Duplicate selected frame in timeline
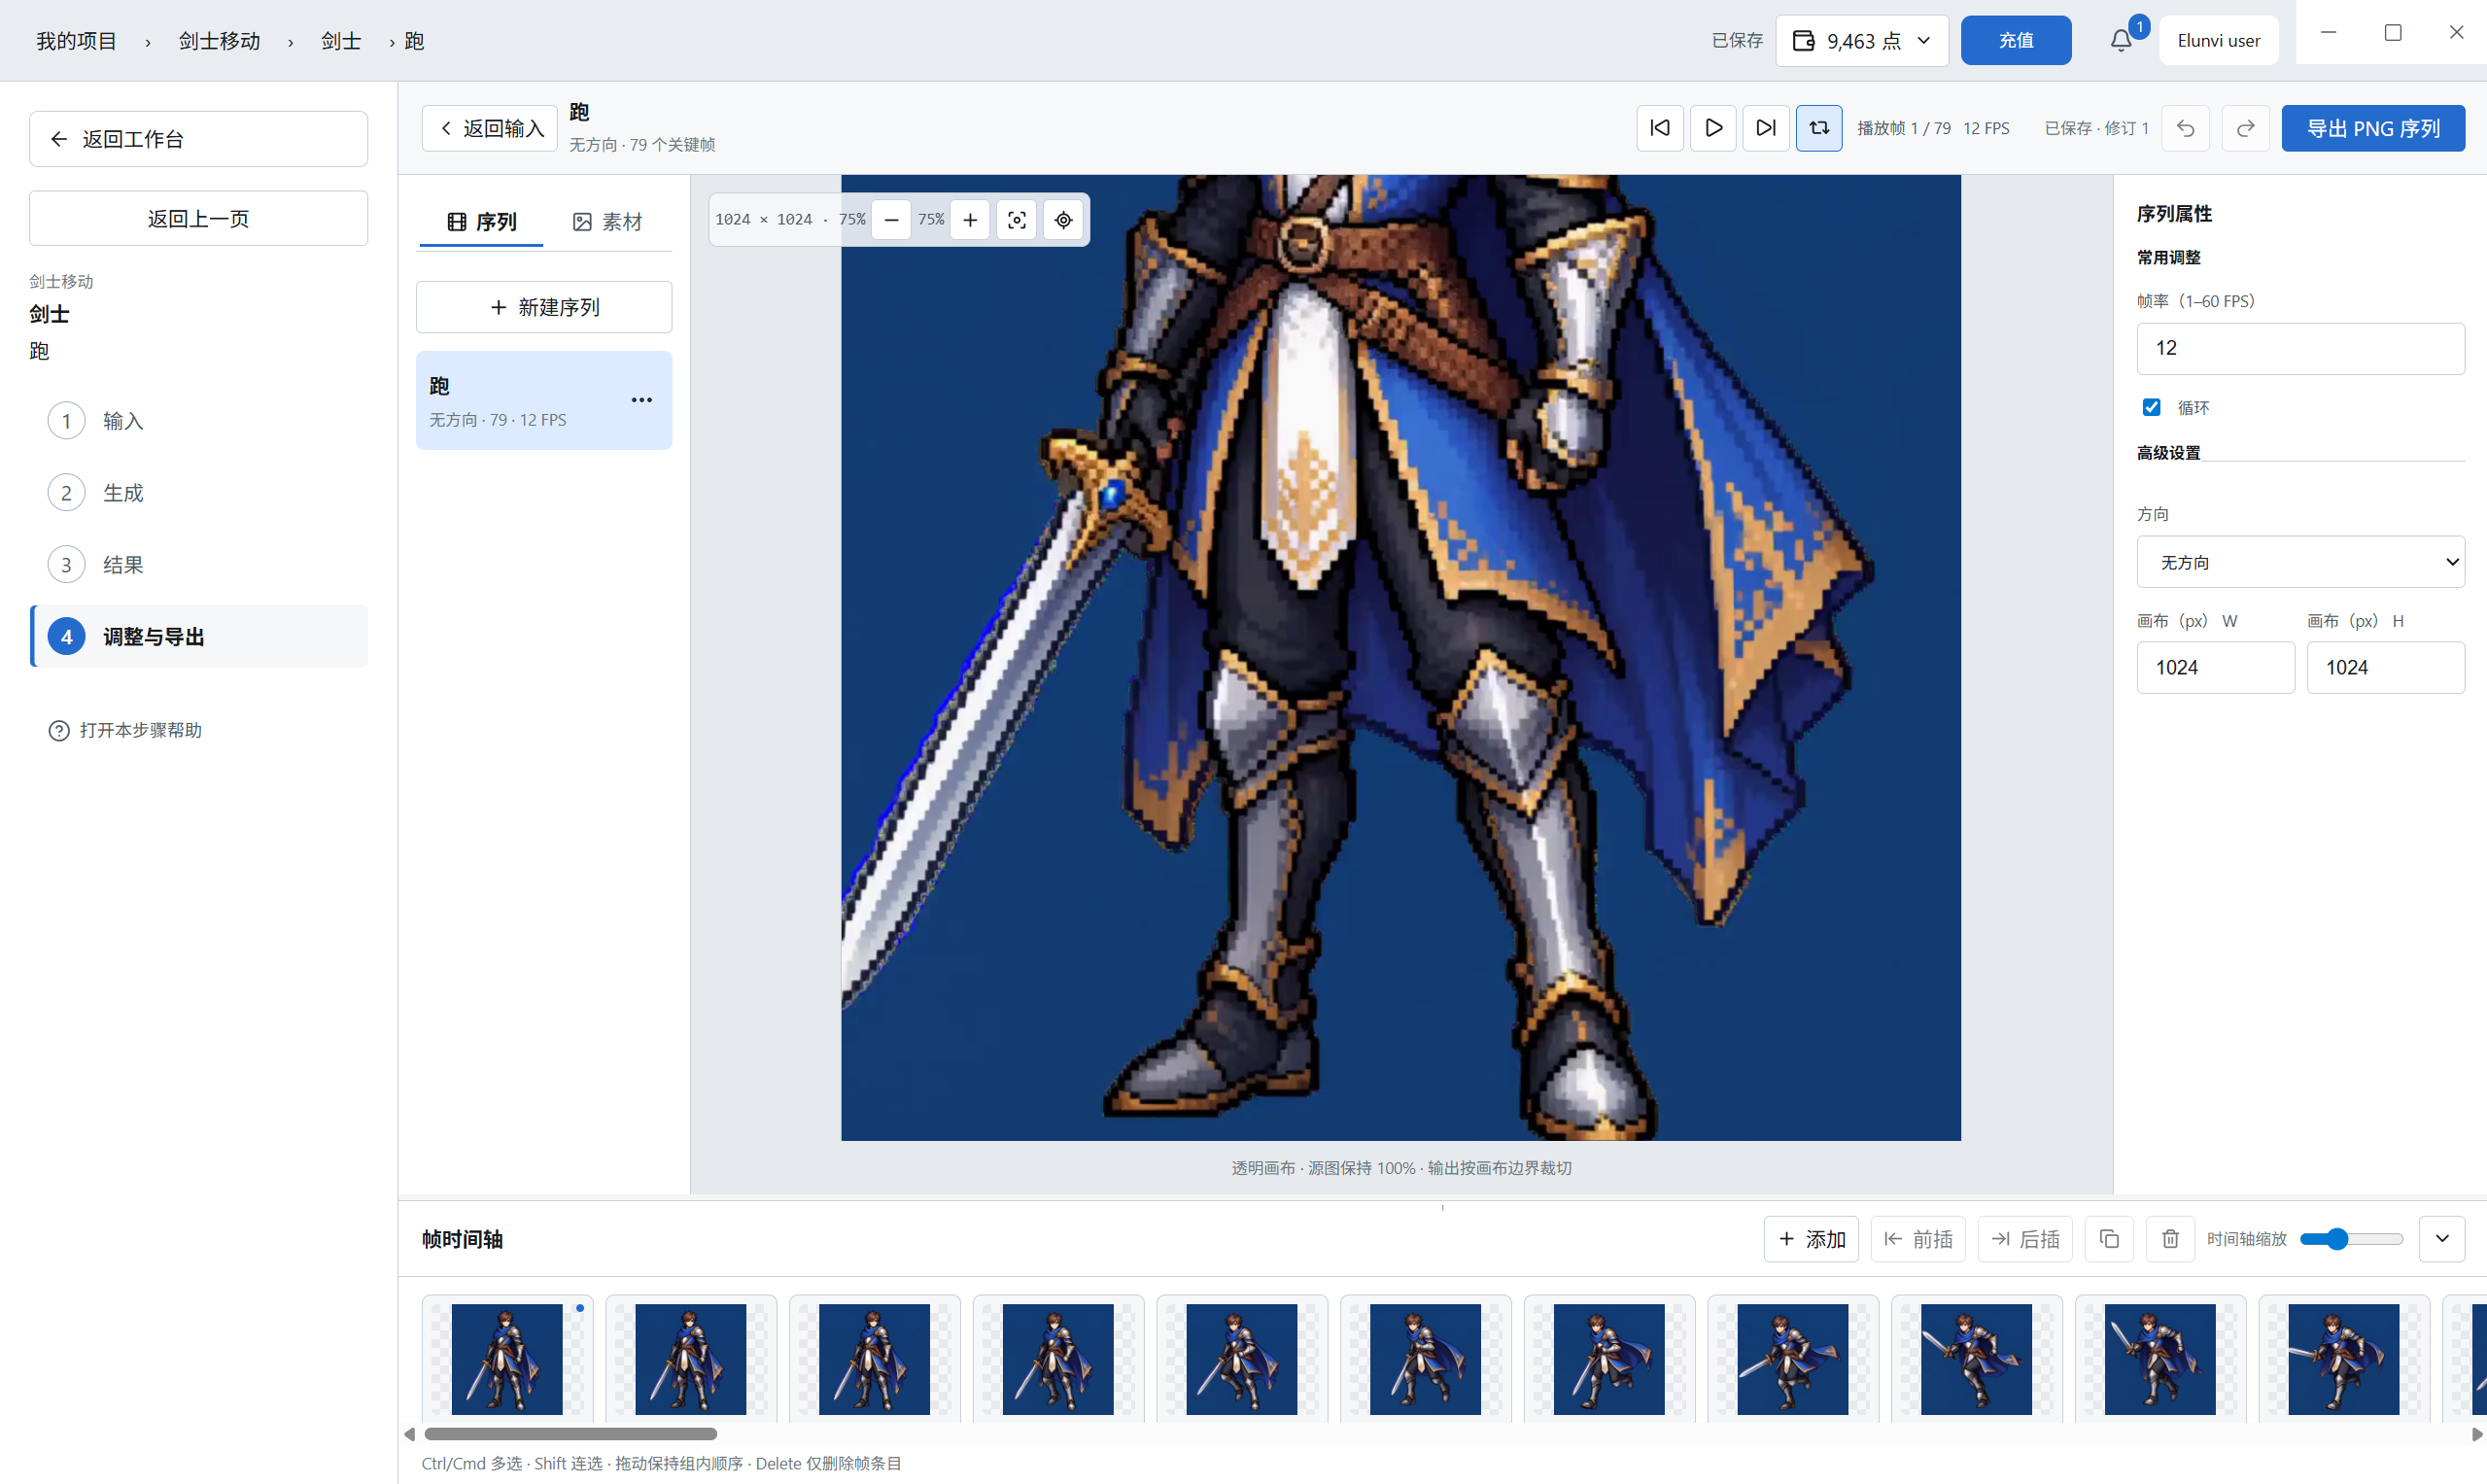The width and height of the screenshot is (2487, 1484). [x=2110, y=1239]
